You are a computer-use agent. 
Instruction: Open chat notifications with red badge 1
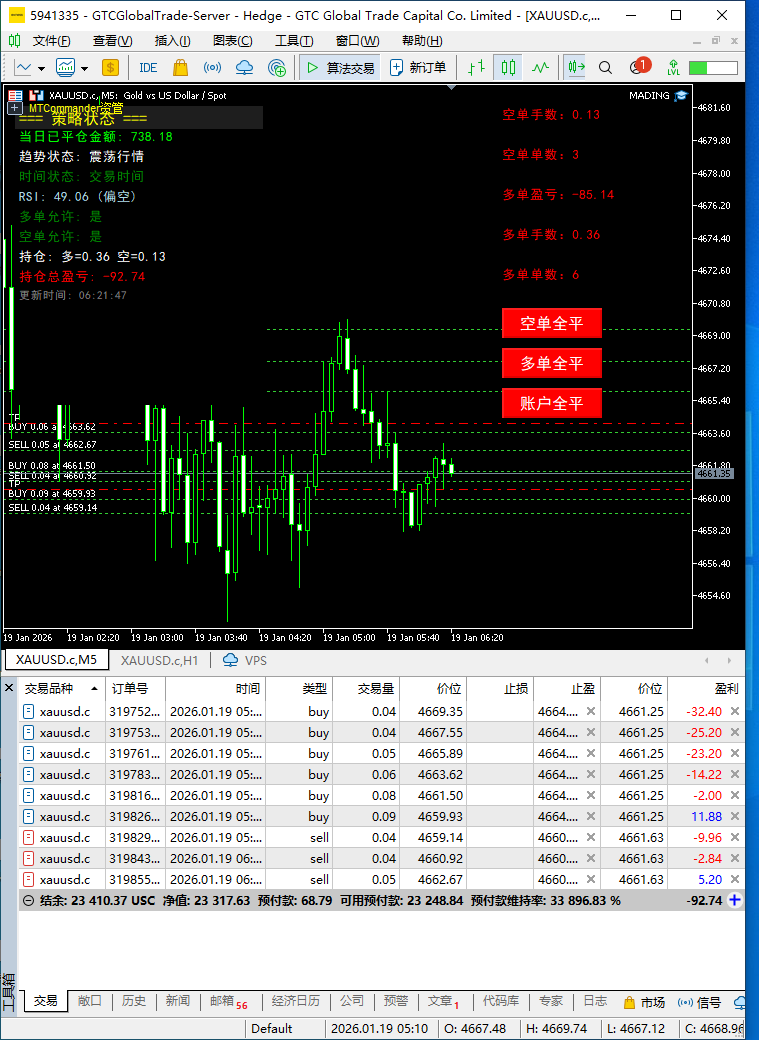click(x=640, y=66)
